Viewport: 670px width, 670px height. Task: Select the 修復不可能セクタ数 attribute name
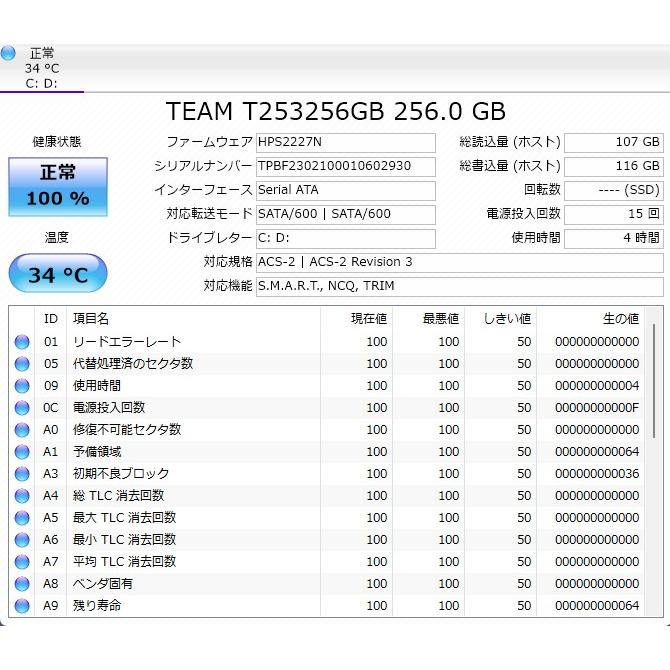pyautogui.click(x=127, y=429)
